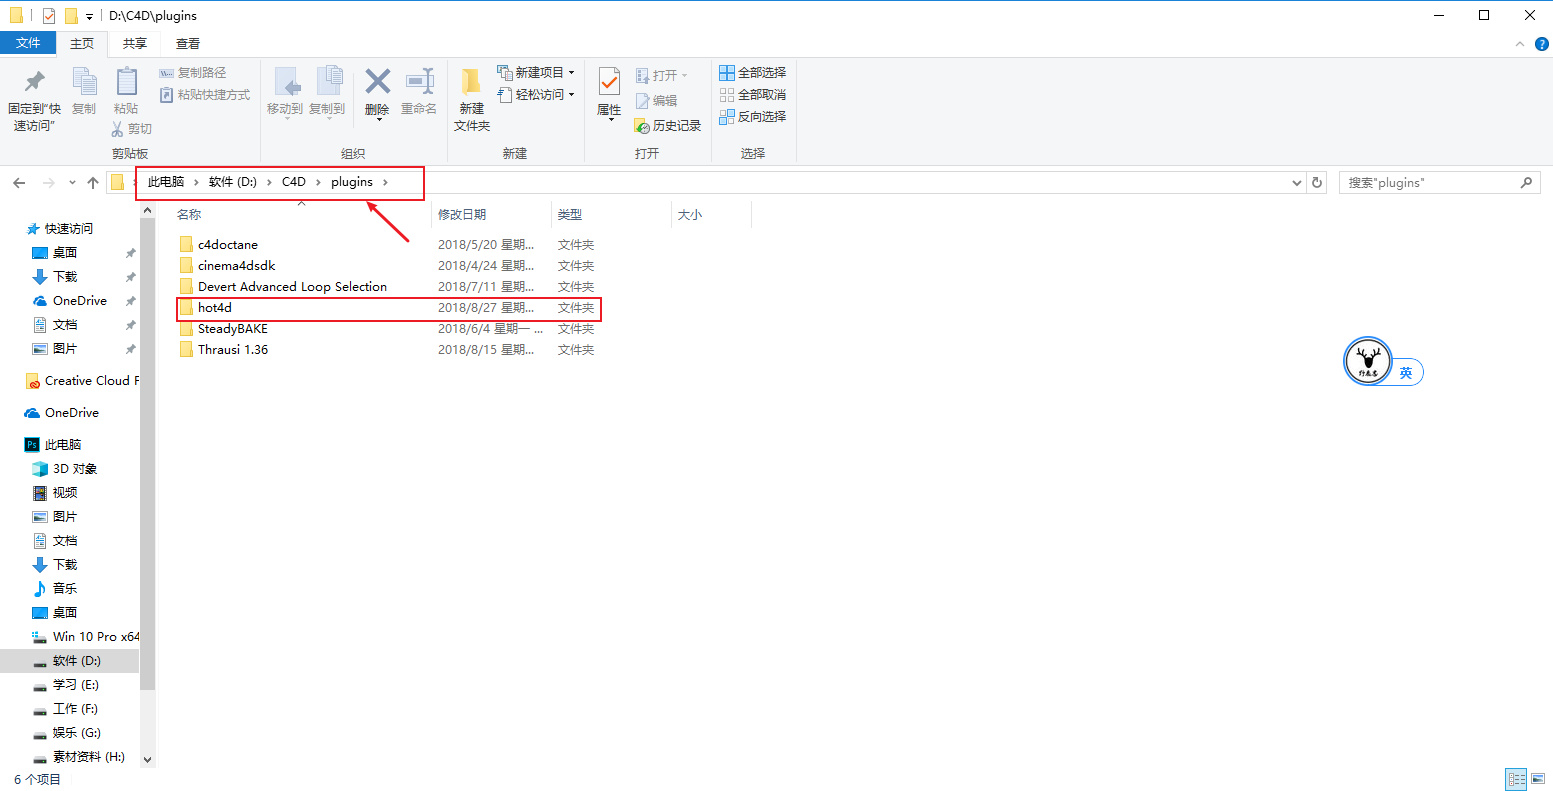This screenshot has height=791, width=1553.
Task: Click the Edit (编辑) ribbon button
Action: pyautogui.click(x=657, y=101)
